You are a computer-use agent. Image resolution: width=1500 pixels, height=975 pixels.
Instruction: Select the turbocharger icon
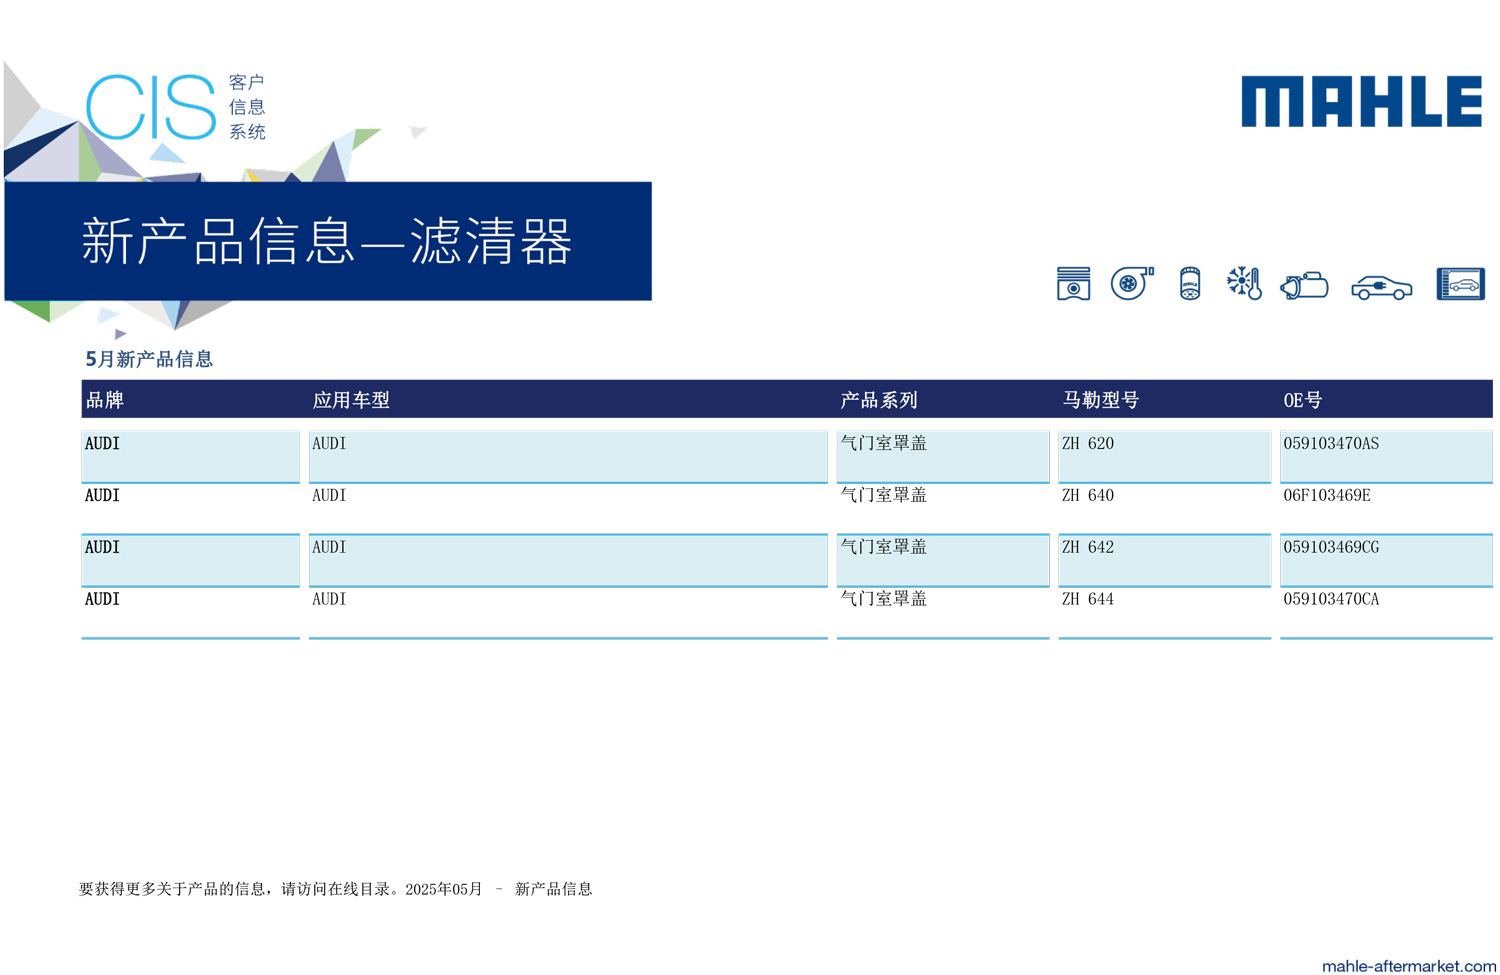(1132, 284)
